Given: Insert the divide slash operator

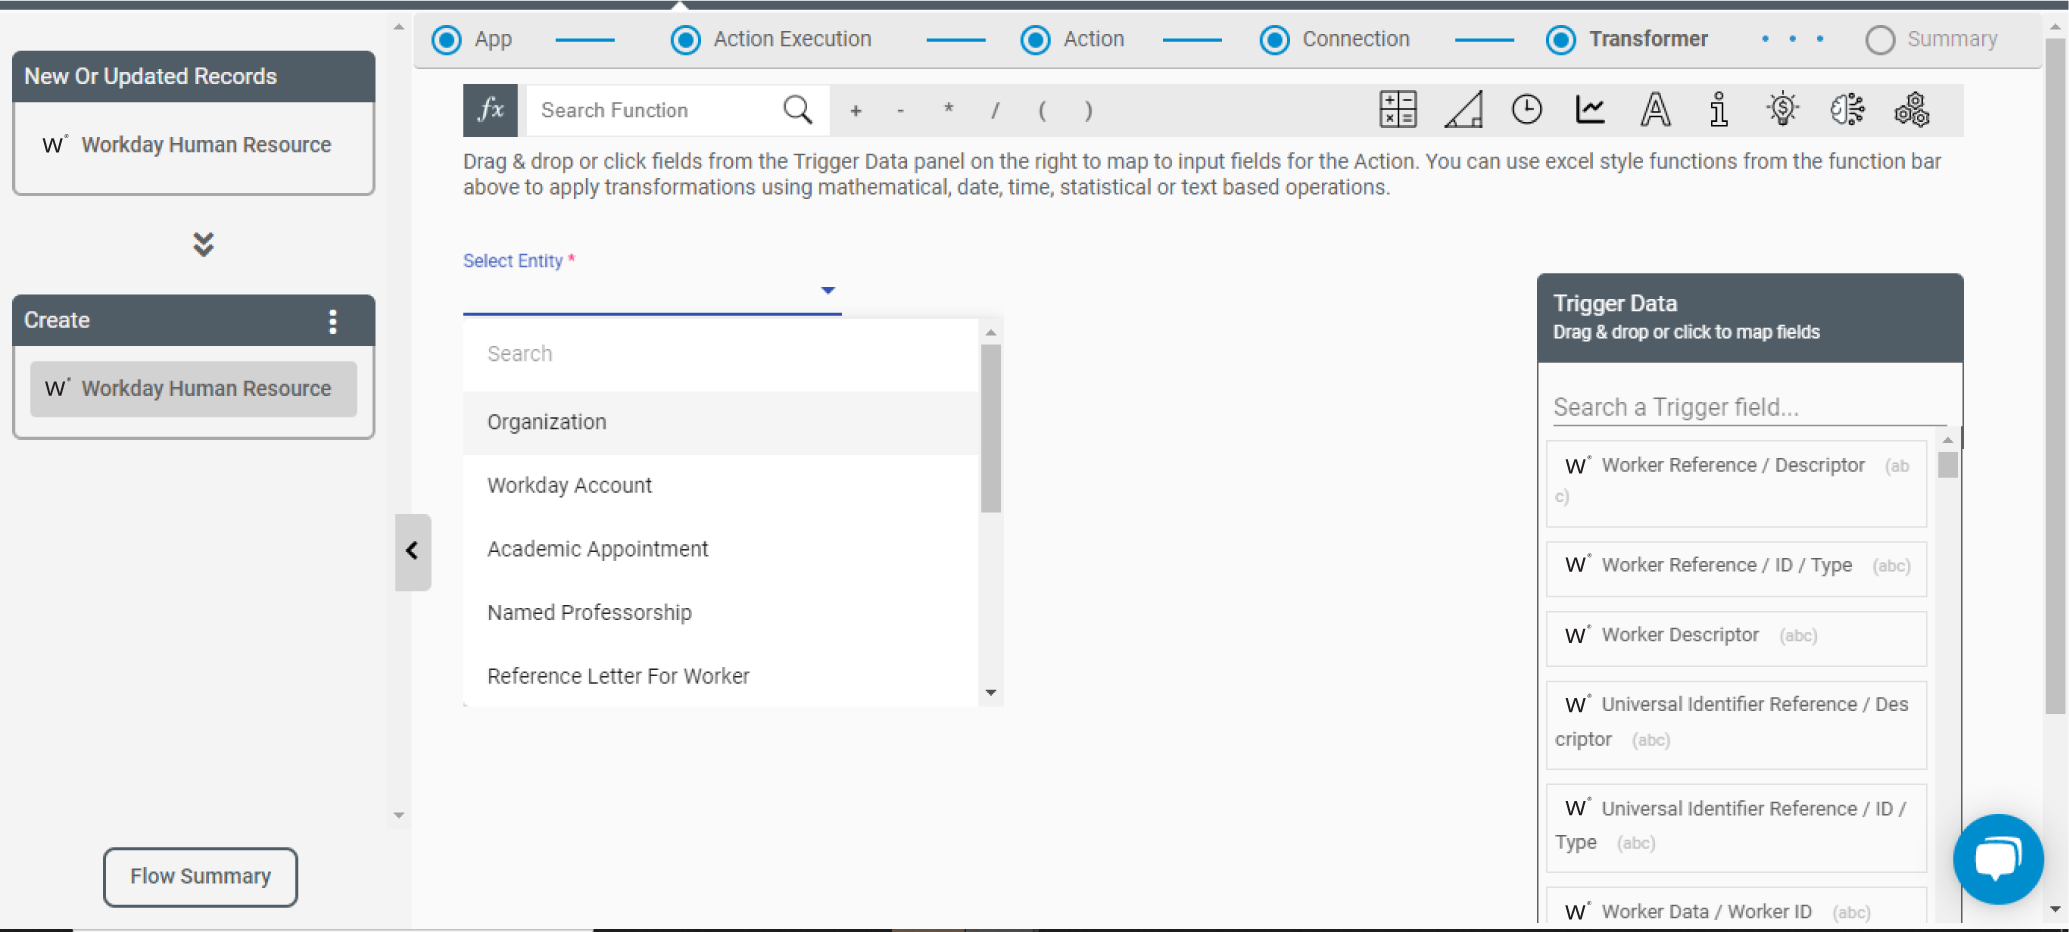Looking at the screenshot, I should [x=995, y=111].
